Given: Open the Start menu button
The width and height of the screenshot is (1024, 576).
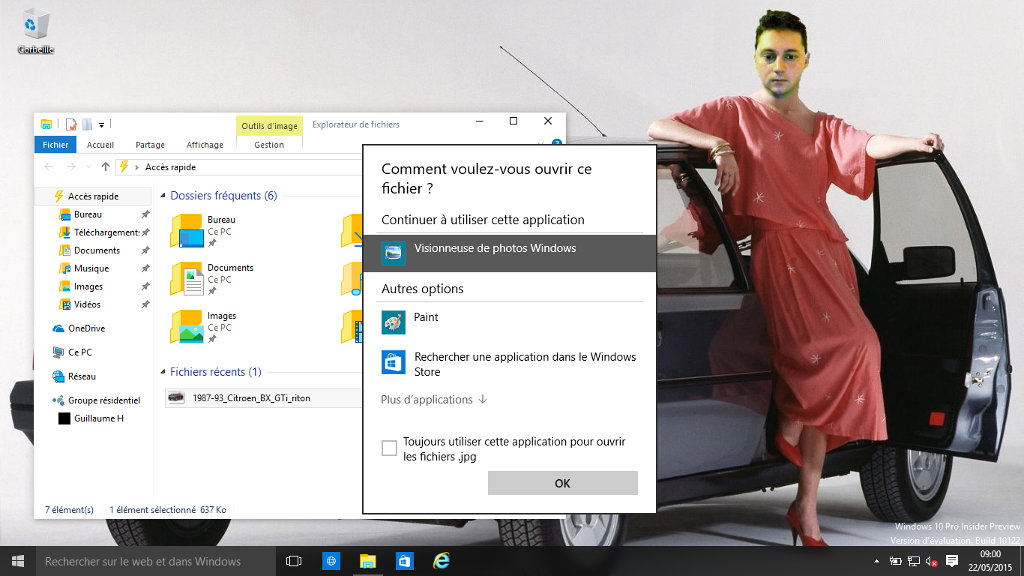Looking at the screenshot, I should click(17, 561).
